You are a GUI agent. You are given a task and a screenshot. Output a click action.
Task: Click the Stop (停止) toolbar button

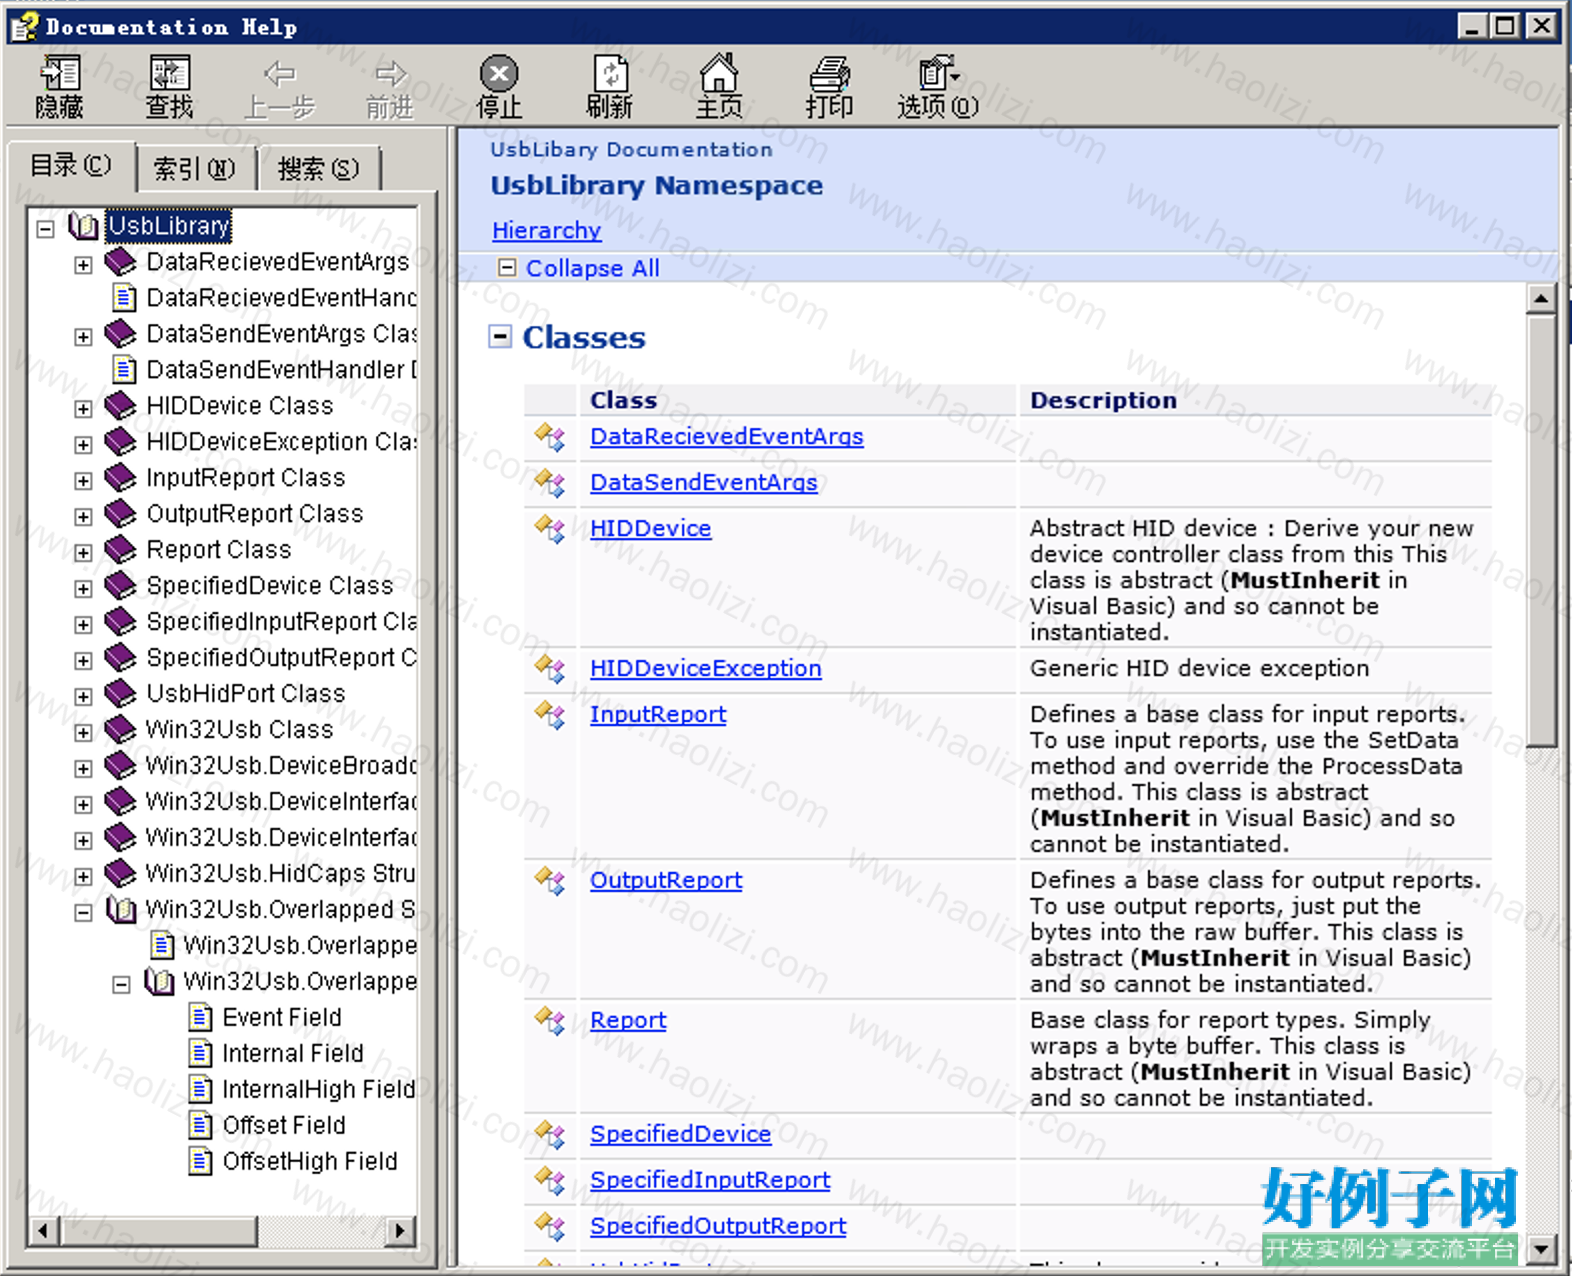pos(499,86)
